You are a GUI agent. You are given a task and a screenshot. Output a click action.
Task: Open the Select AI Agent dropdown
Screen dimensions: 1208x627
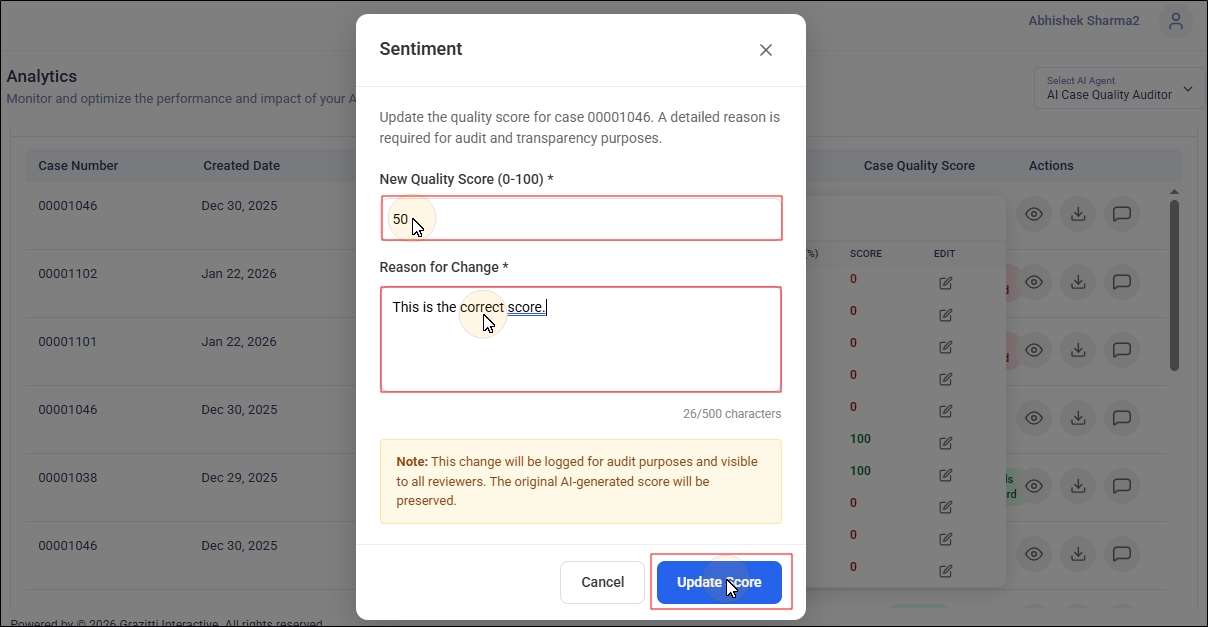click(1120, 89)
